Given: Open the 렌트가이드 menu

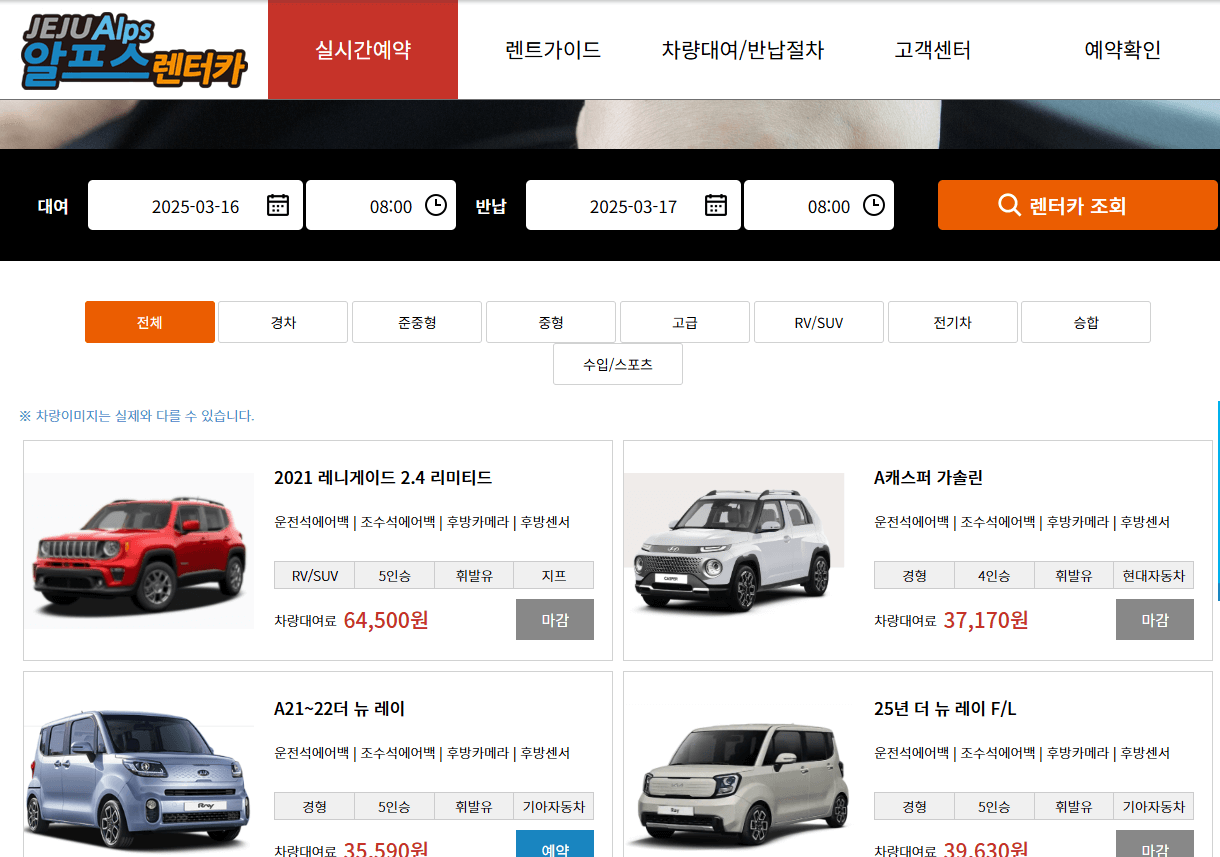Looking at the screenshot, I should pyautogui.click(x=553, y=50).
